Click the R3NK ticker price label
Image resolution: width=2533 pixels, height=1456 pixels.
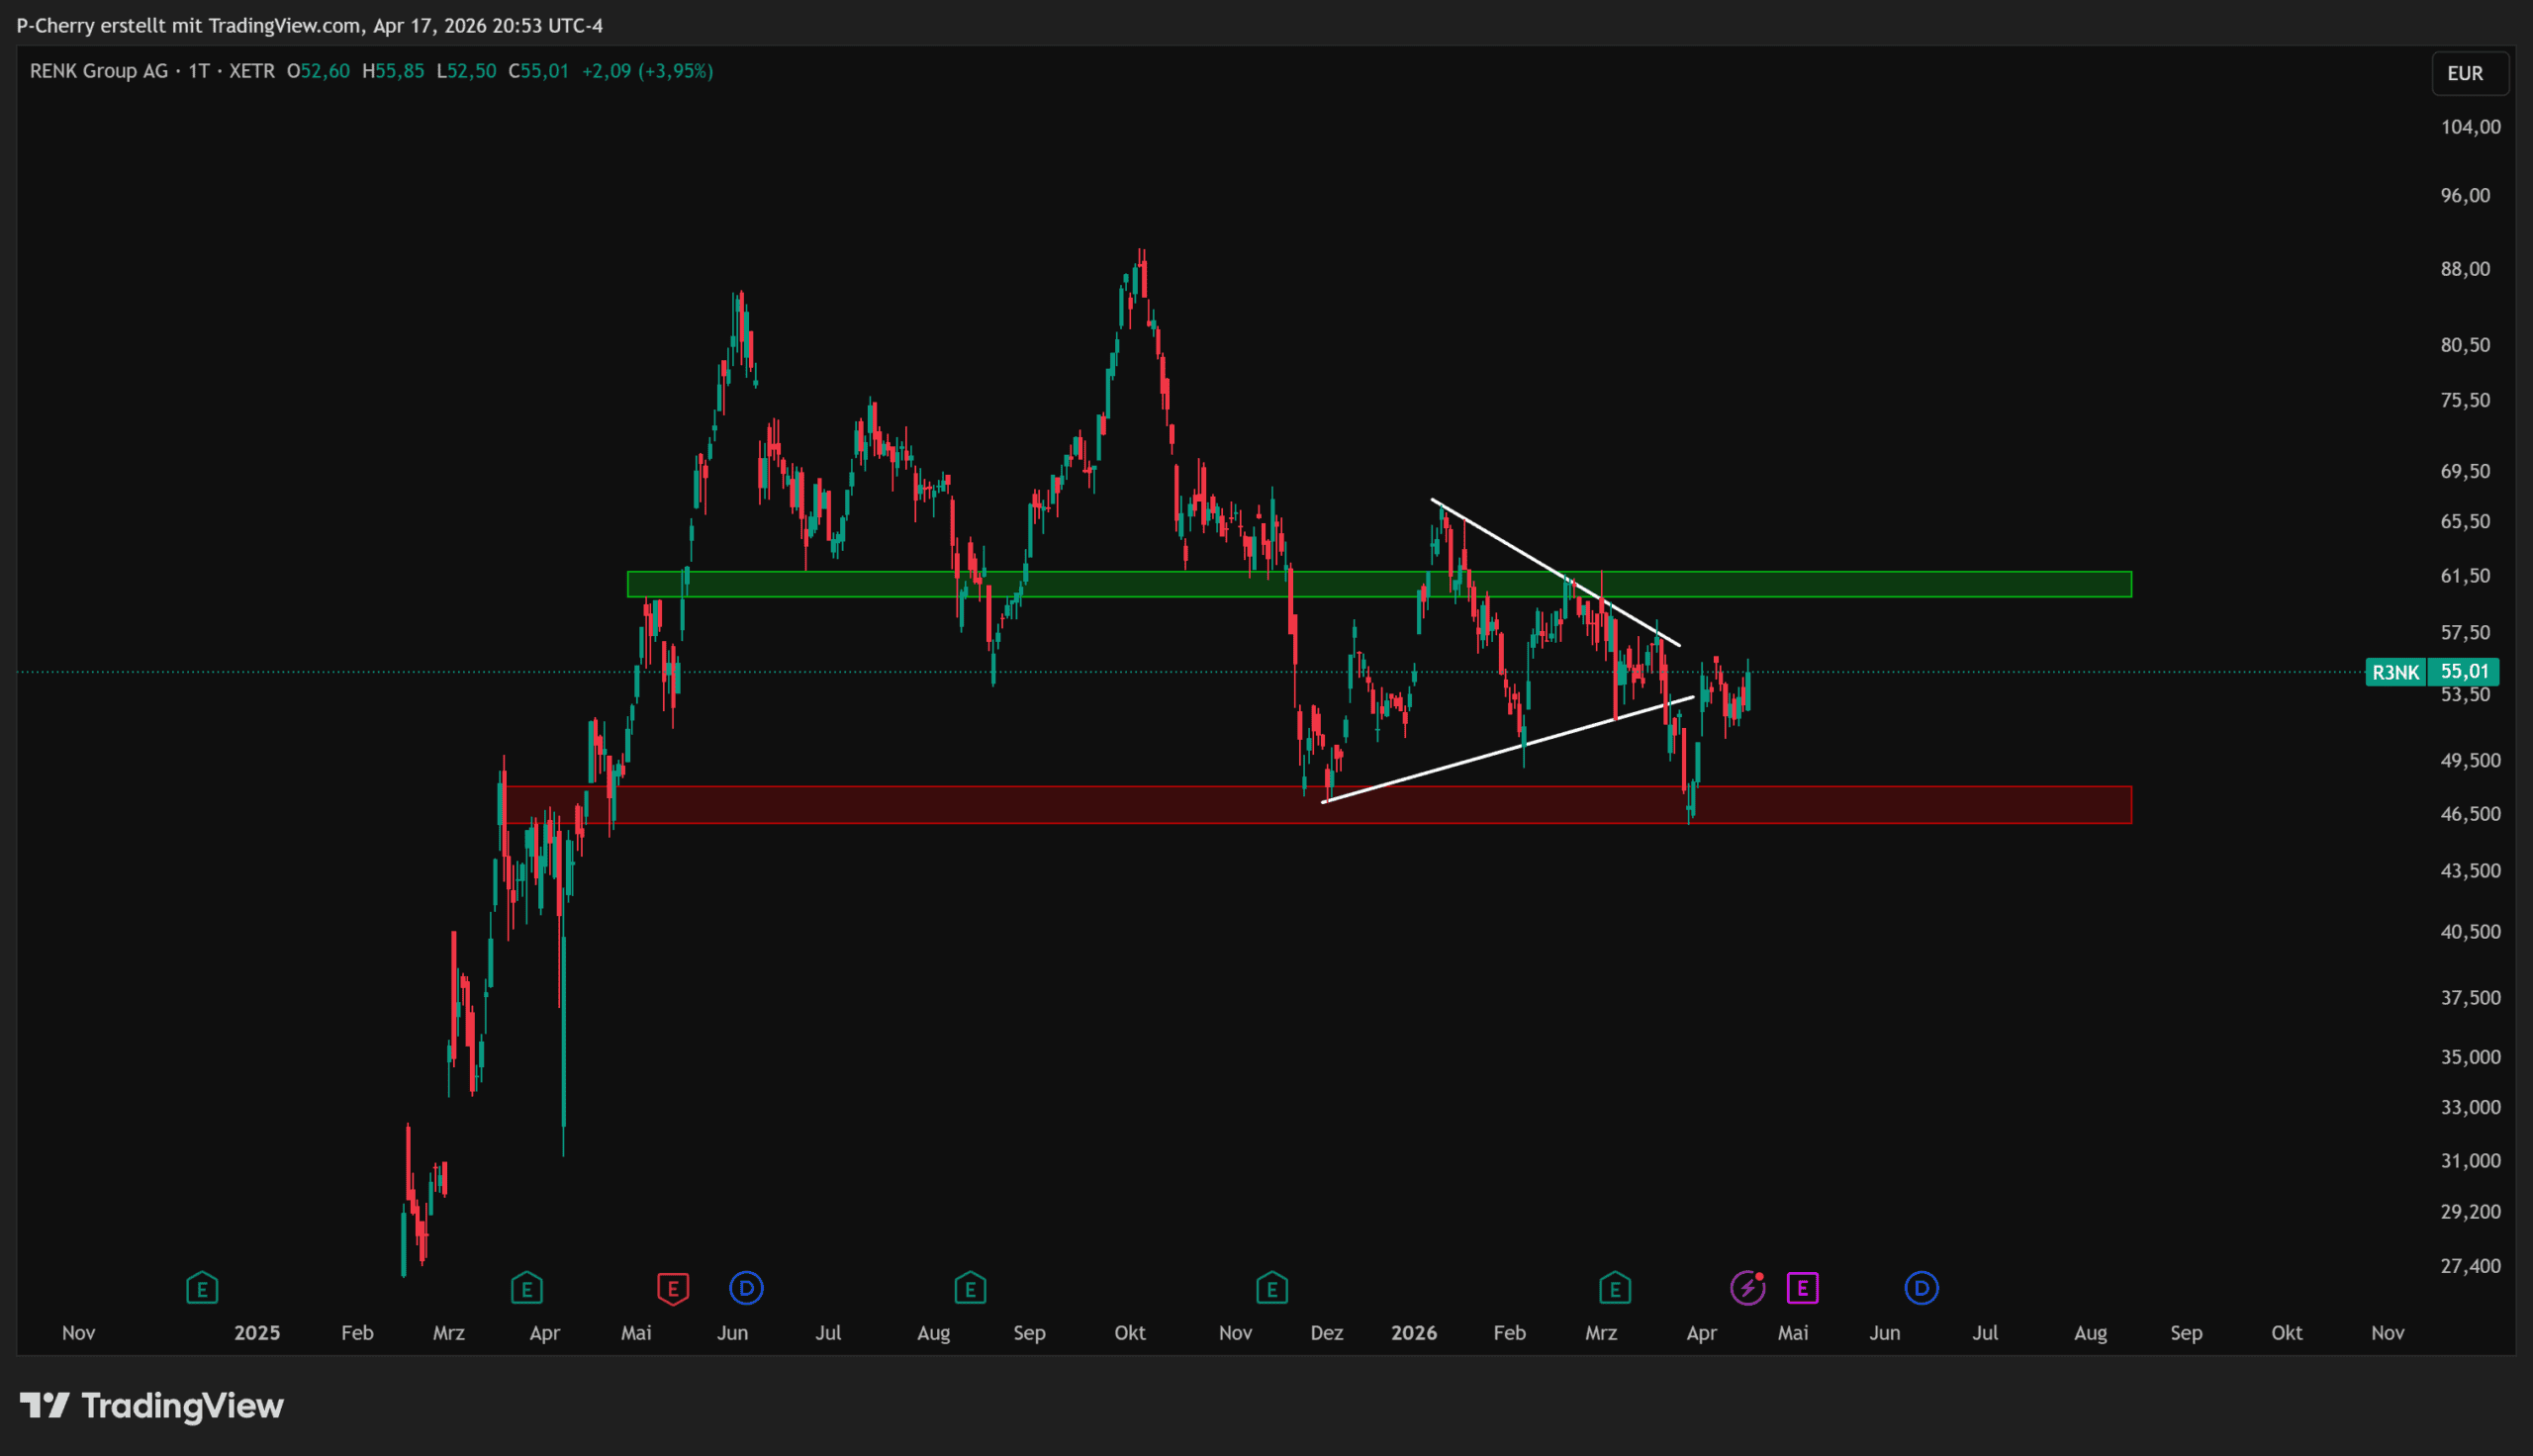click(x=2395, y=672)
